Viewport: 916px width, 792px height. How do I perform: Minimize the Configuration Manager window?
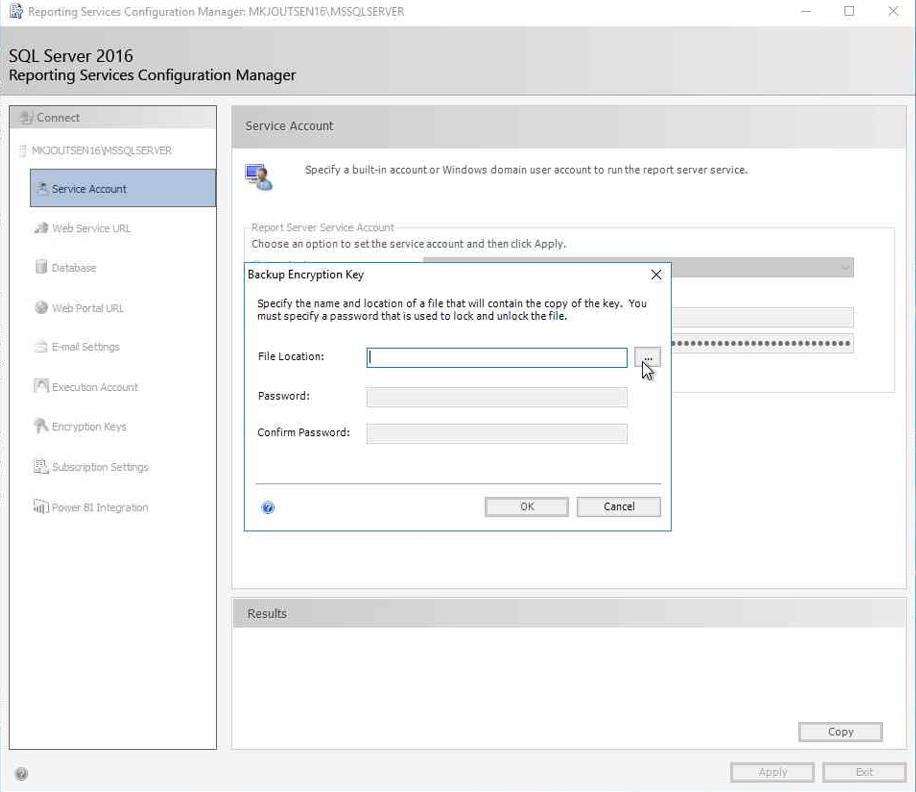point(806,11)
